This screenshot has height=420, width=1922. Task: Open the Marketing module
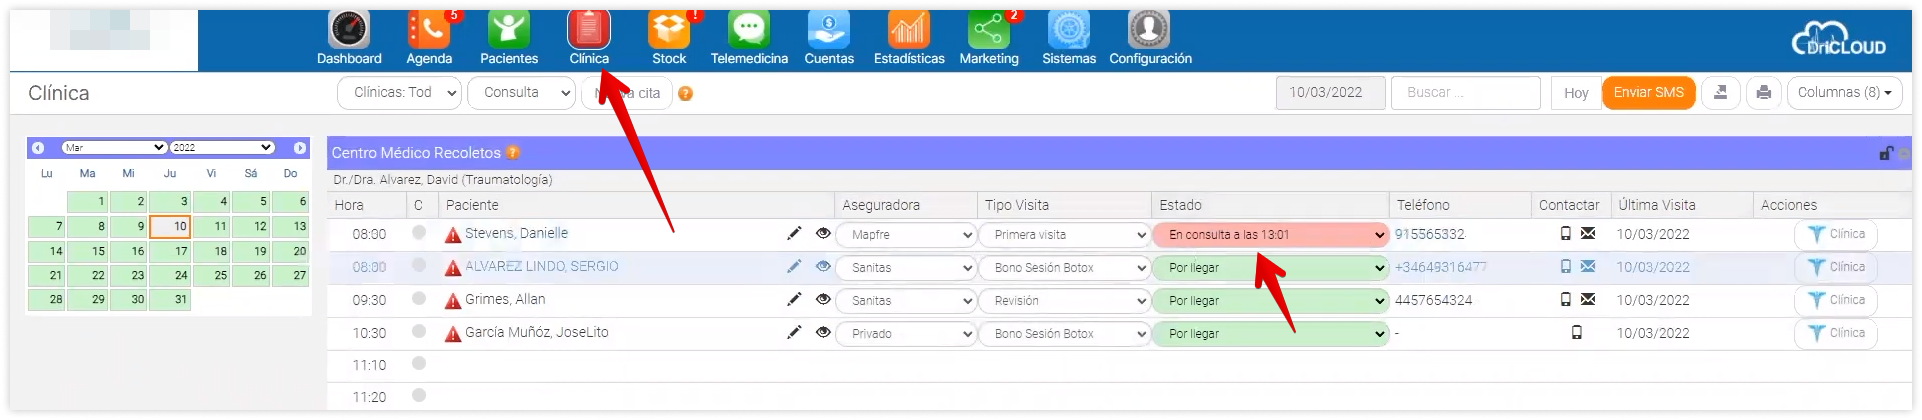(989, 39)
